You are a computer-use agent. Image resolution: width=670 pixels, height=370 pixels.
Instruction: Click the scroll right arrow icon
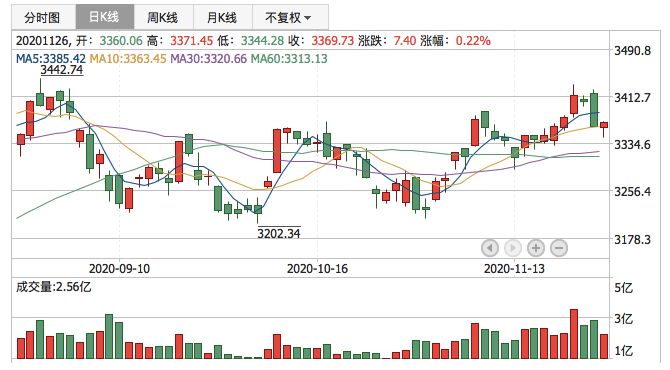click(x=513, y=248)
